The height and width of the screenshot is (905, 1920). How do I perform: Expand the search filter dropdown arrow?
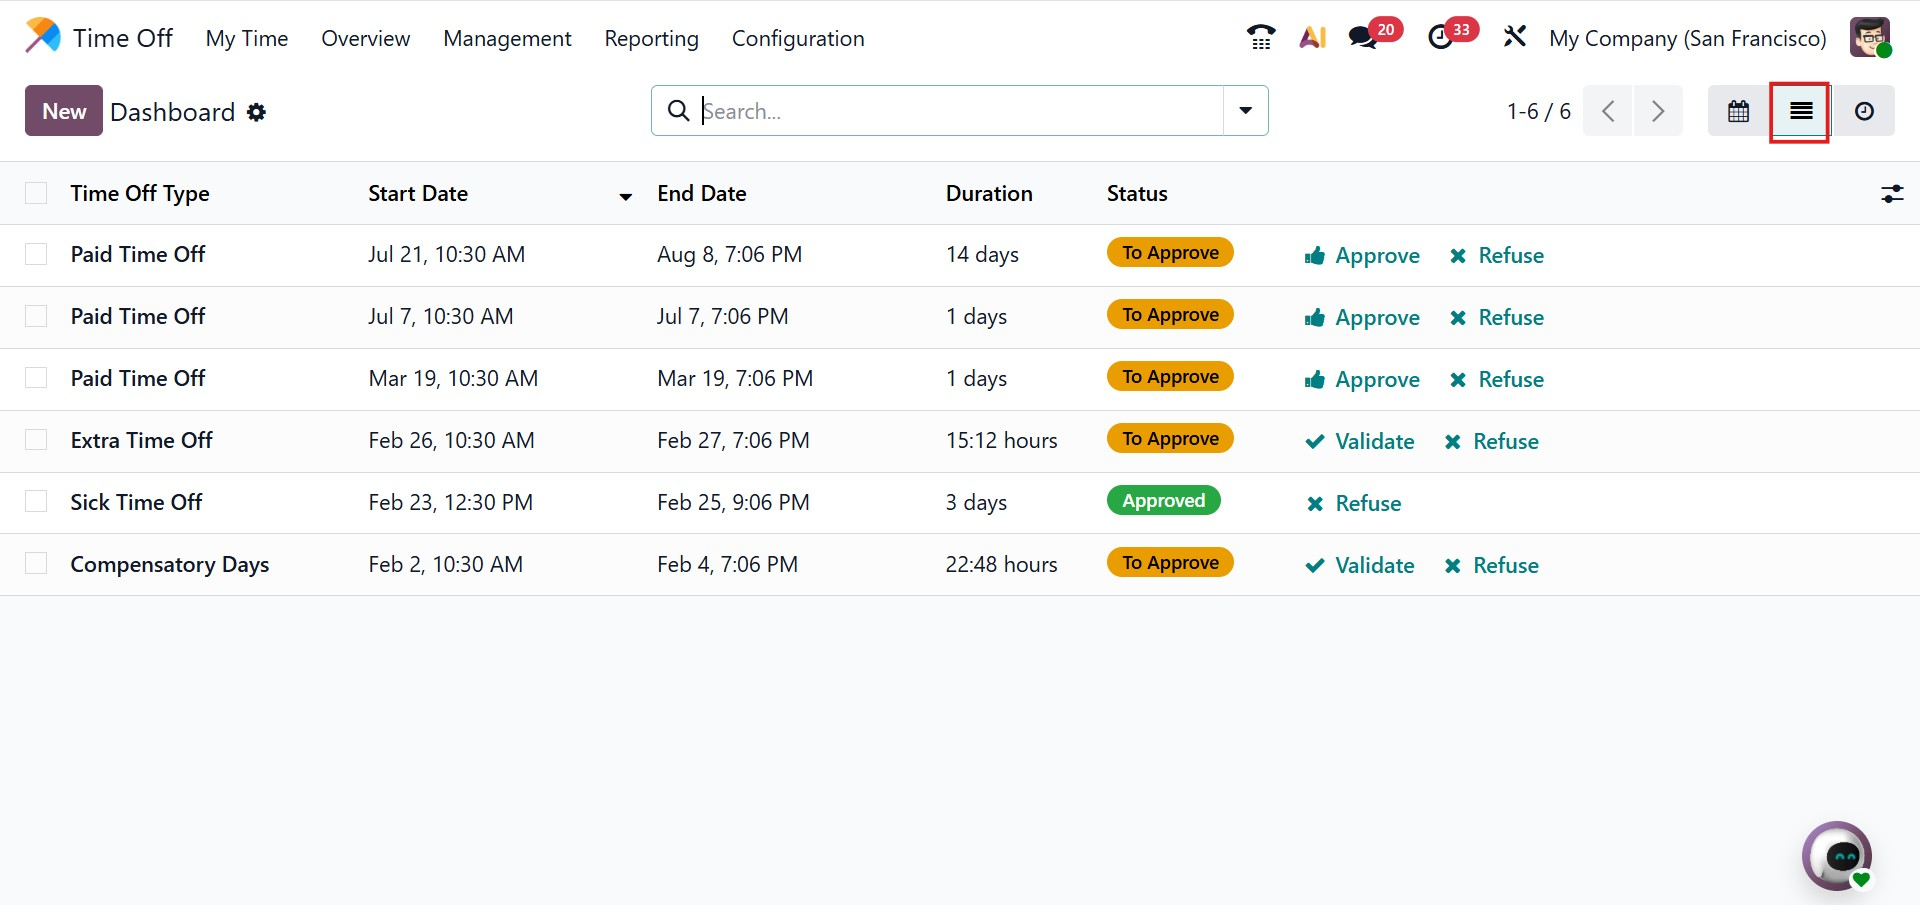point(1245,111)
